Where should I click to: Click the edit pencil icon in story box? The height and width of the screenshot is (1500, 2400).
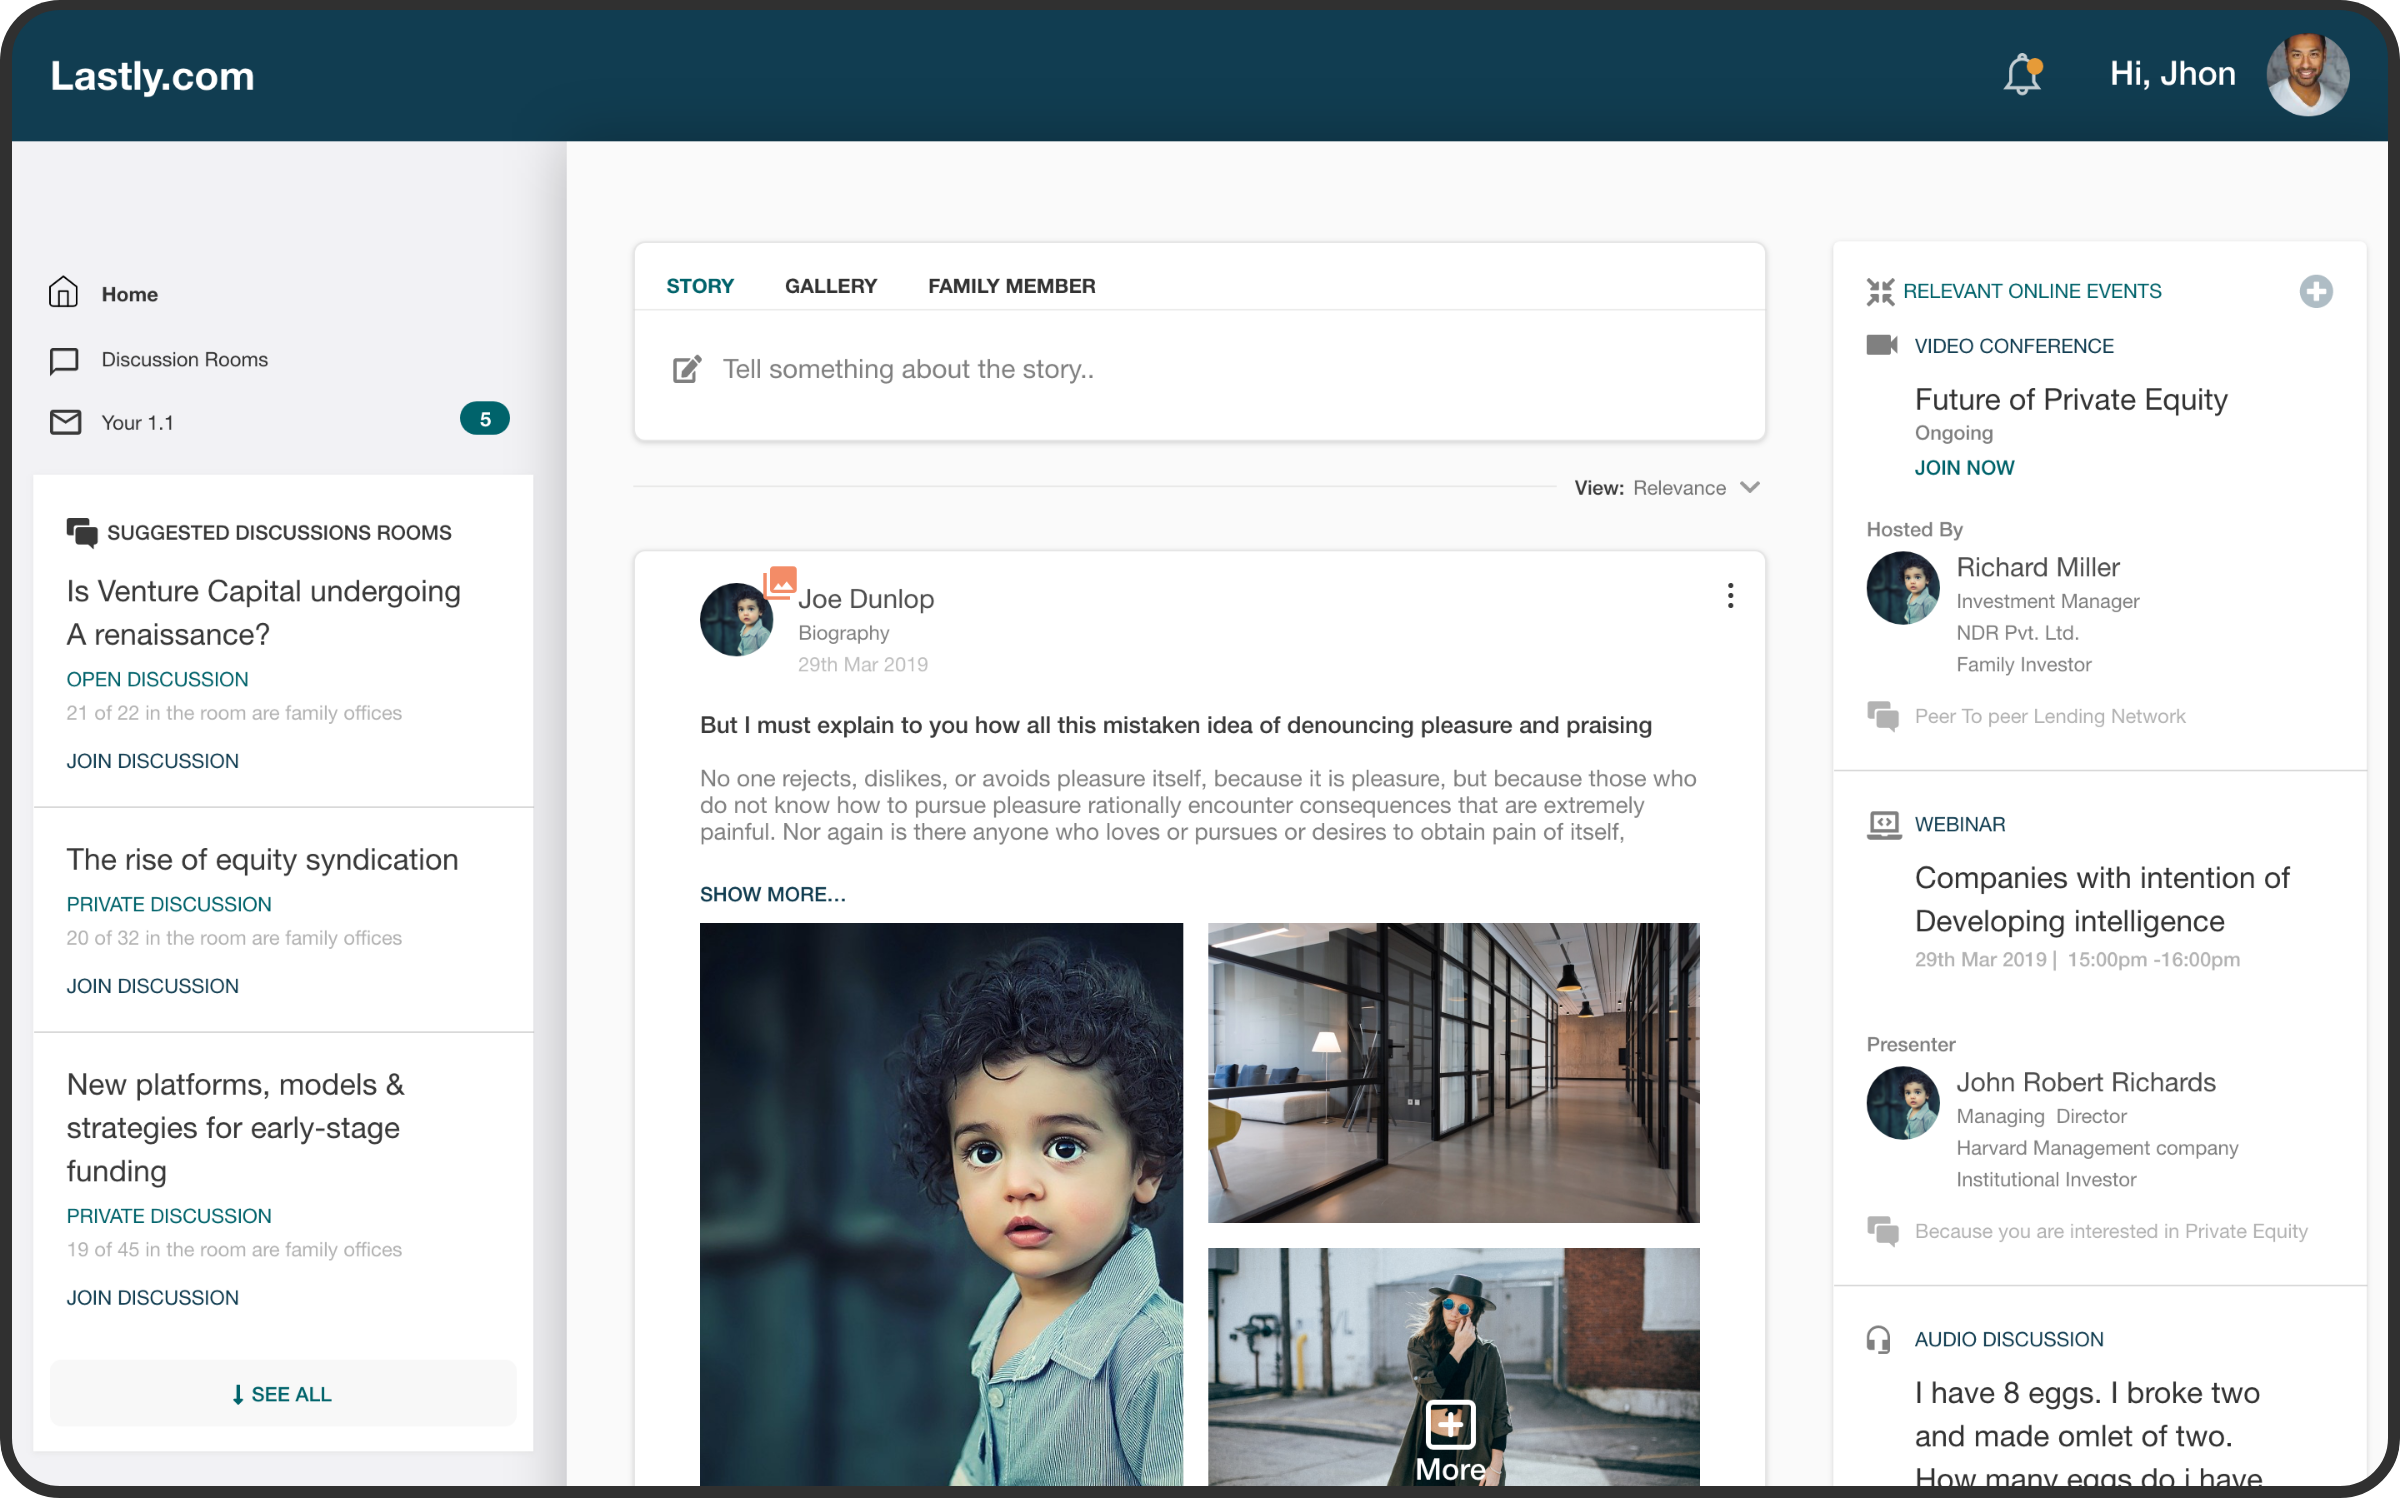tap(687, 370)
